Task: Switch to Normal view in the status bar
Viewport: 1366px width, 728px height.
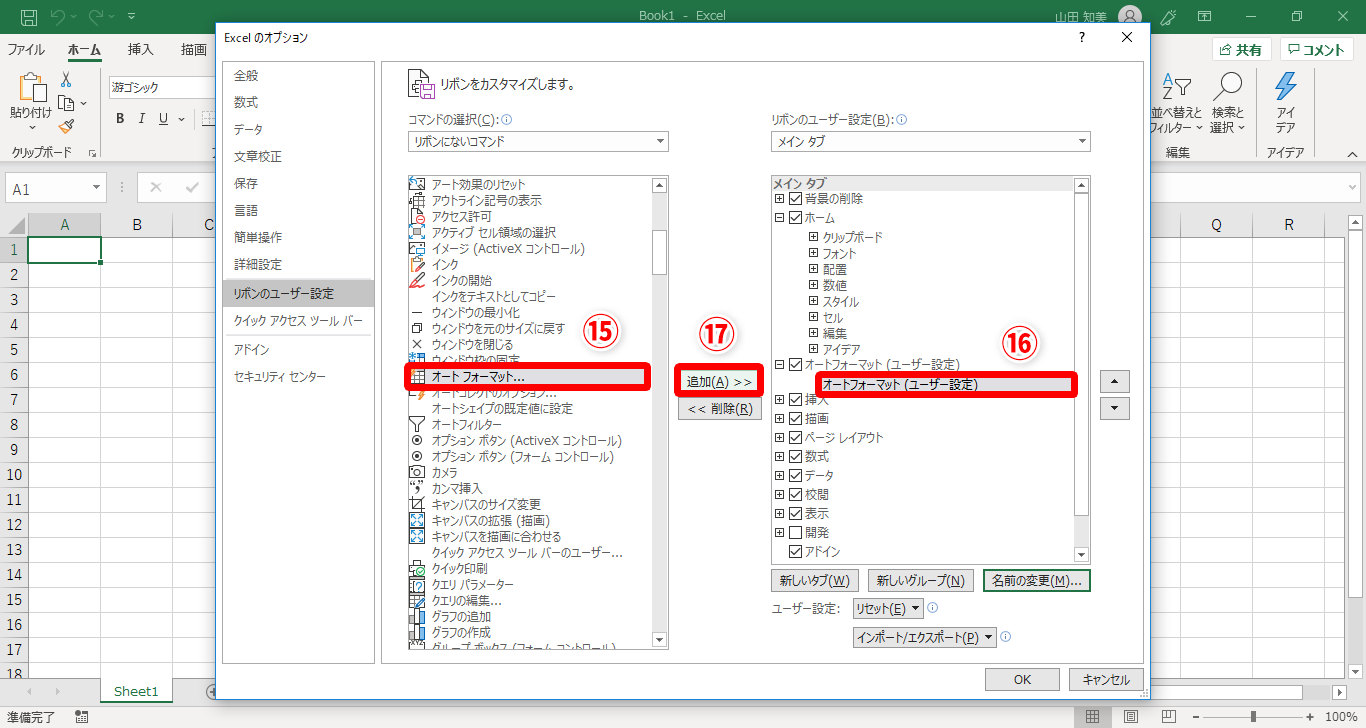Action: tap(1093, 716)
